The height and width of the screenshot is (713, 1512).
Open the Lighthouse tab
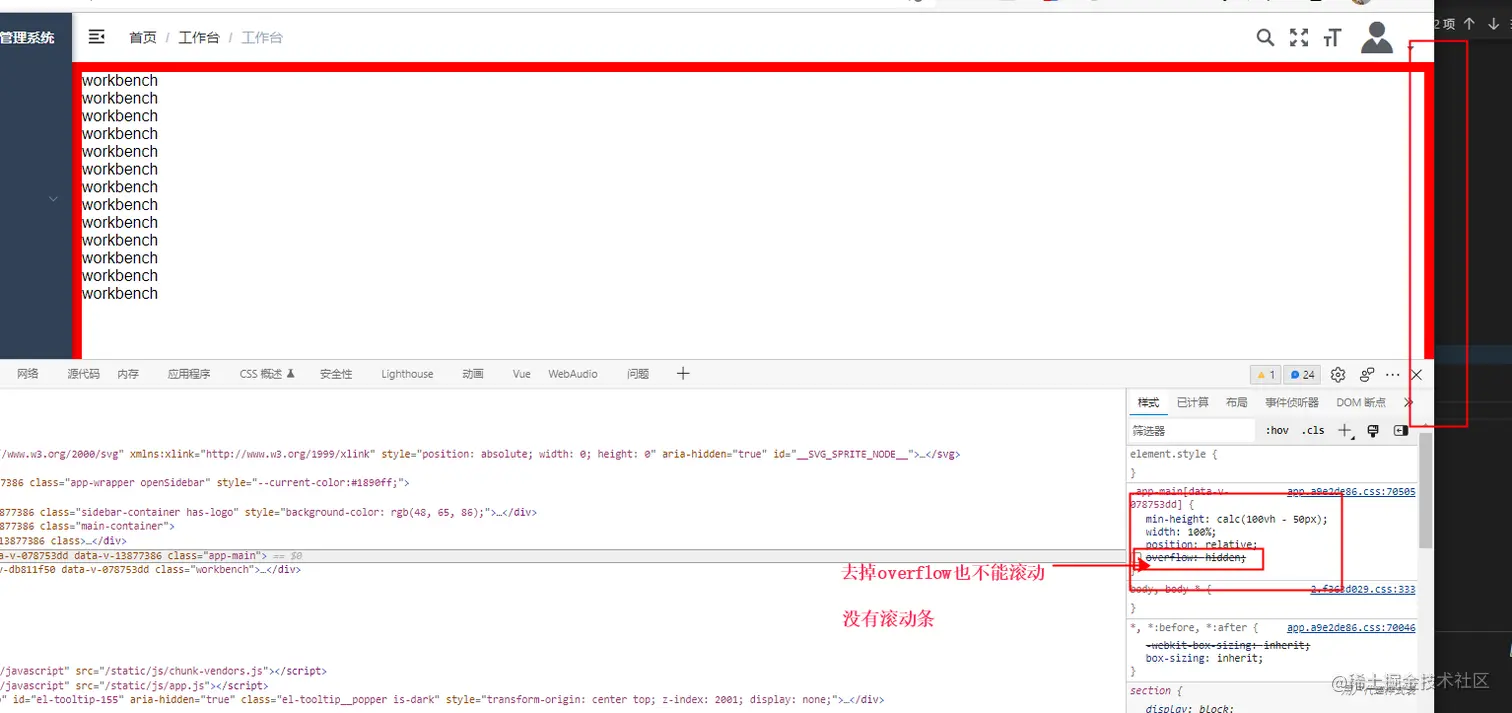coord(407,374)
